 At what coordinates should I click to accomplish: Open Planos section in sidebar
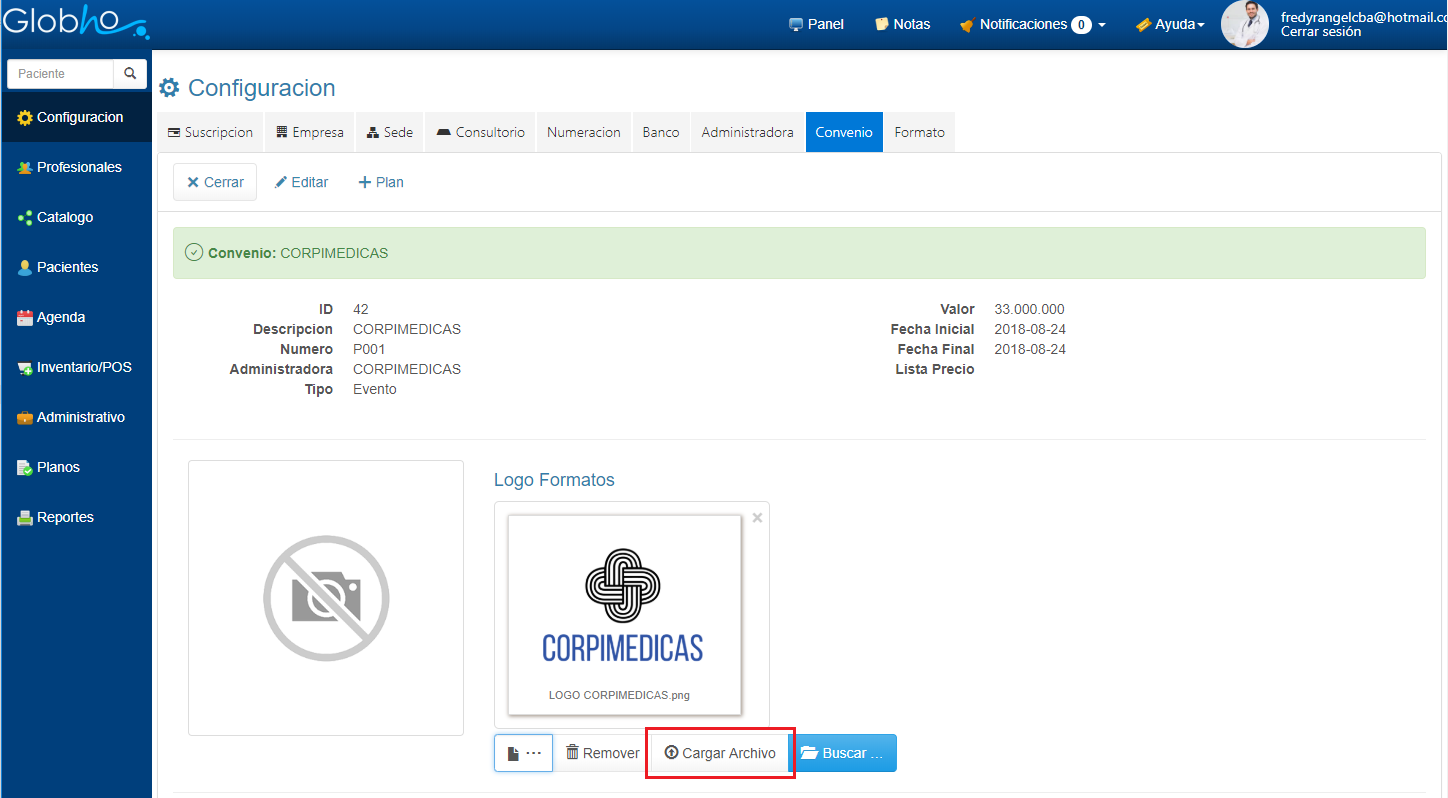[57, 467]
